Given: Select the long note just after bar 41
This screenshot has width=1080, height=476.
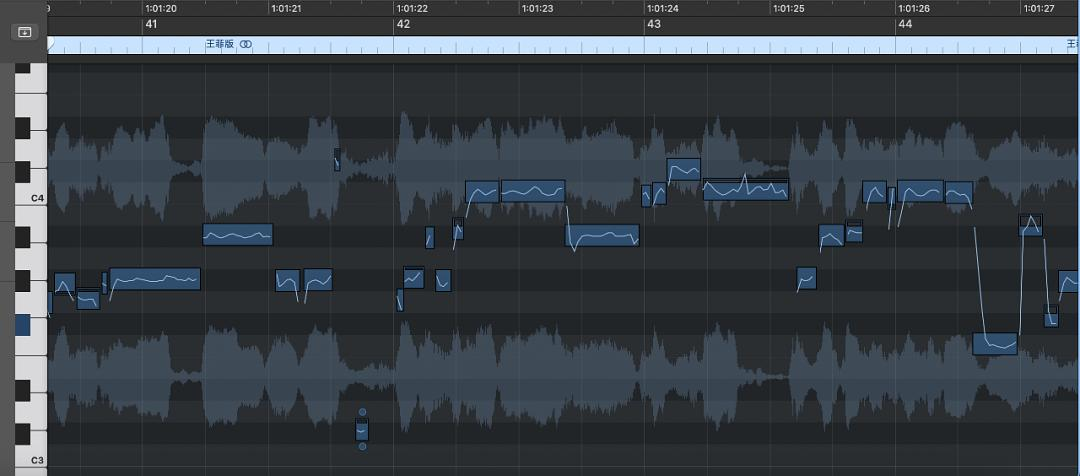Looking at the screenshot, I should (x=237, y=235).
